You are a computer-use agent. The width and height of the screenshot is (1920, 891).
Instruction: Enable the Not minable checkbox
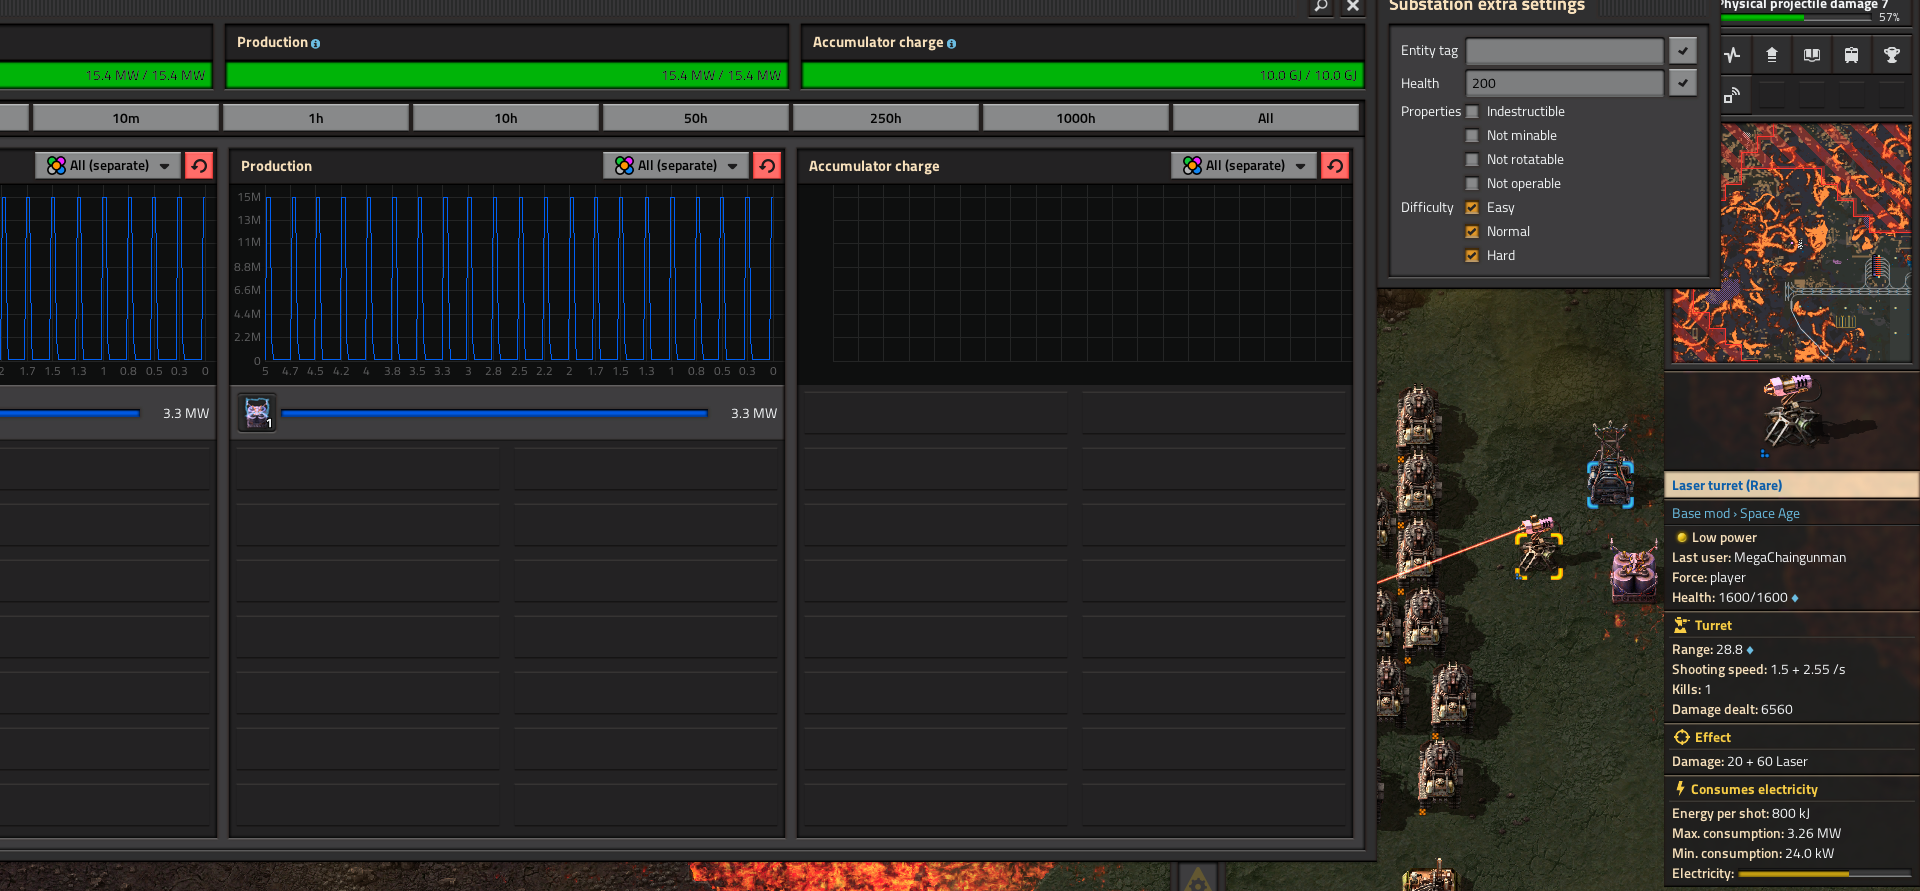click(1472, 136)
